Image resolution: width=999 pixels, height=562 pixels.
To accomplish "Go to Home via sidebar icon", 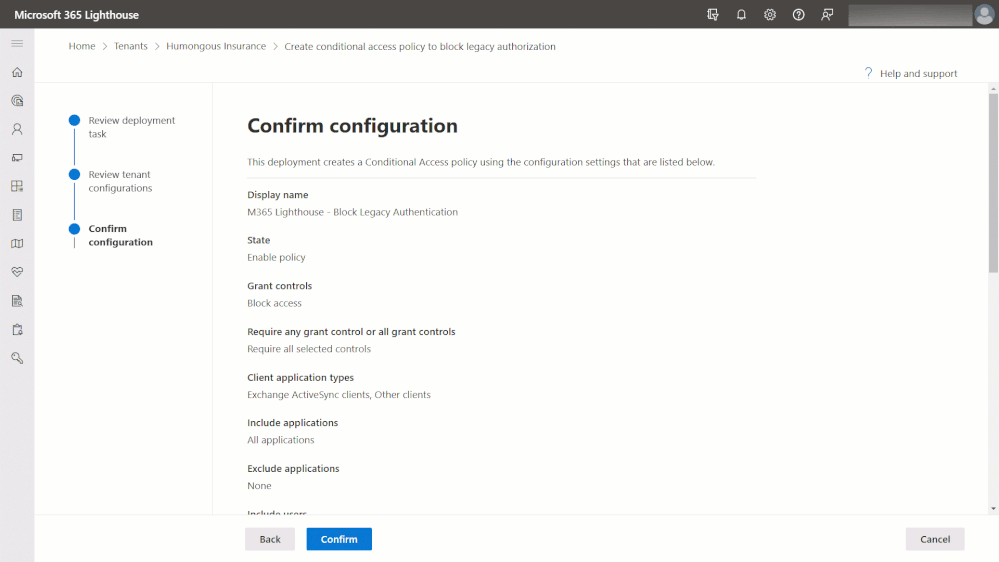I will 17,72.
